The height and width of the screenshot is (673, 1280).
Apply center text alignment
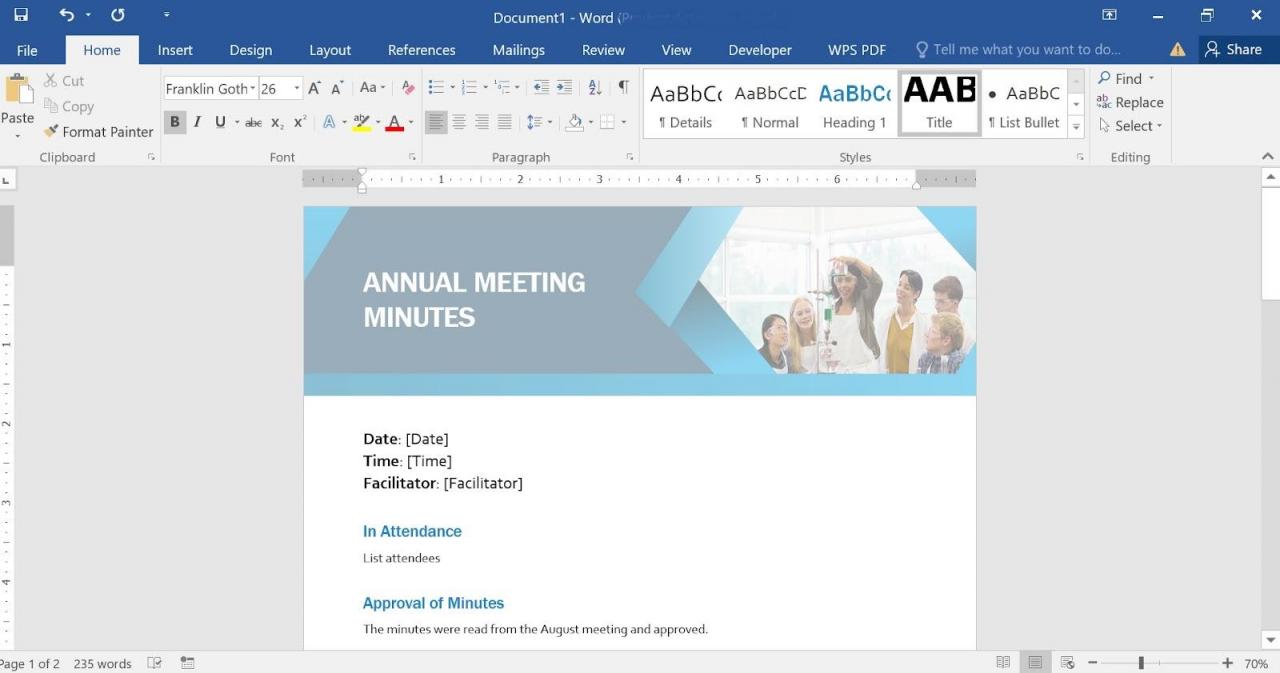tap(459, 122)
